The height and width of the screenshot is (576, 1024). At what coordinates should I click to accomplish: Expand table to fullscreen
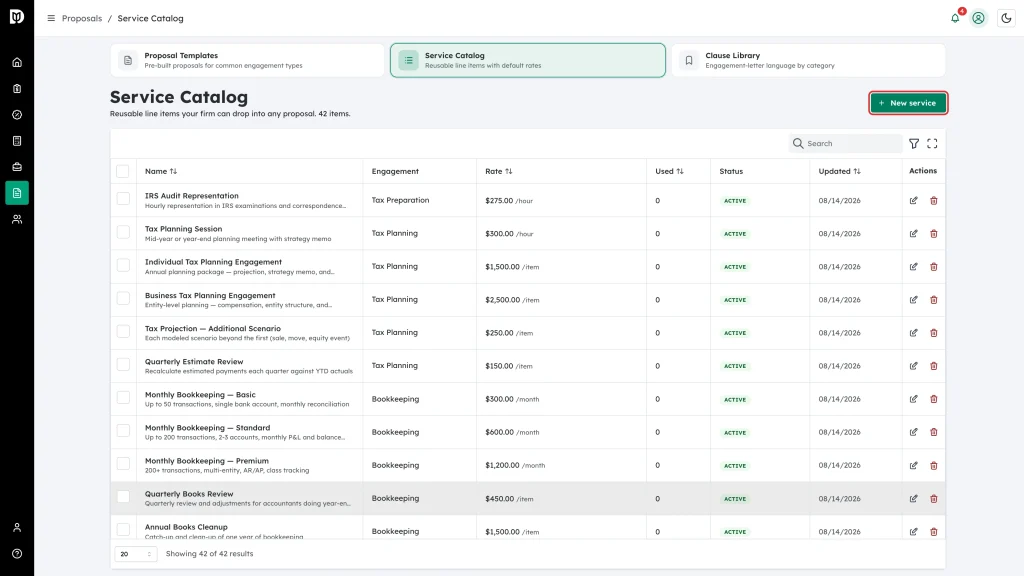[933, 144]
